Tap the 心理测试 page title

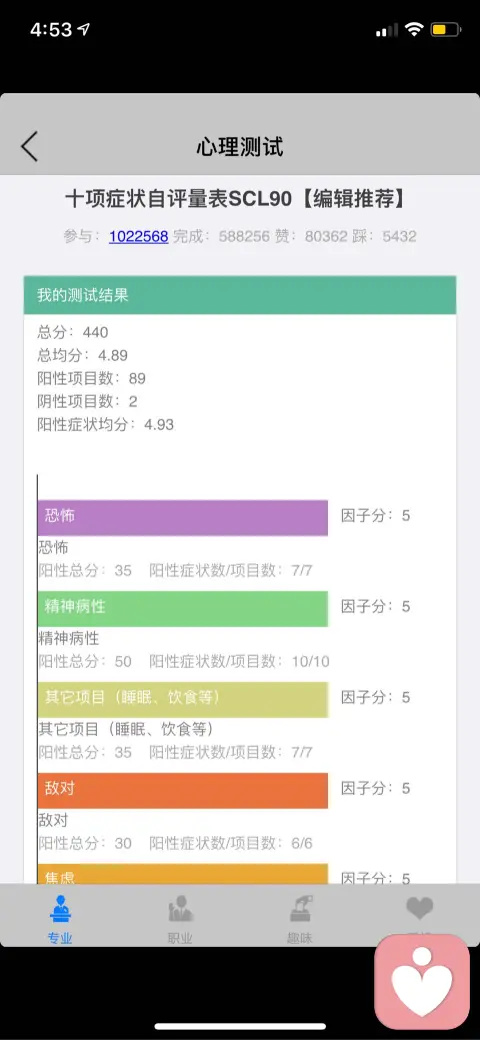coord(239,146)
